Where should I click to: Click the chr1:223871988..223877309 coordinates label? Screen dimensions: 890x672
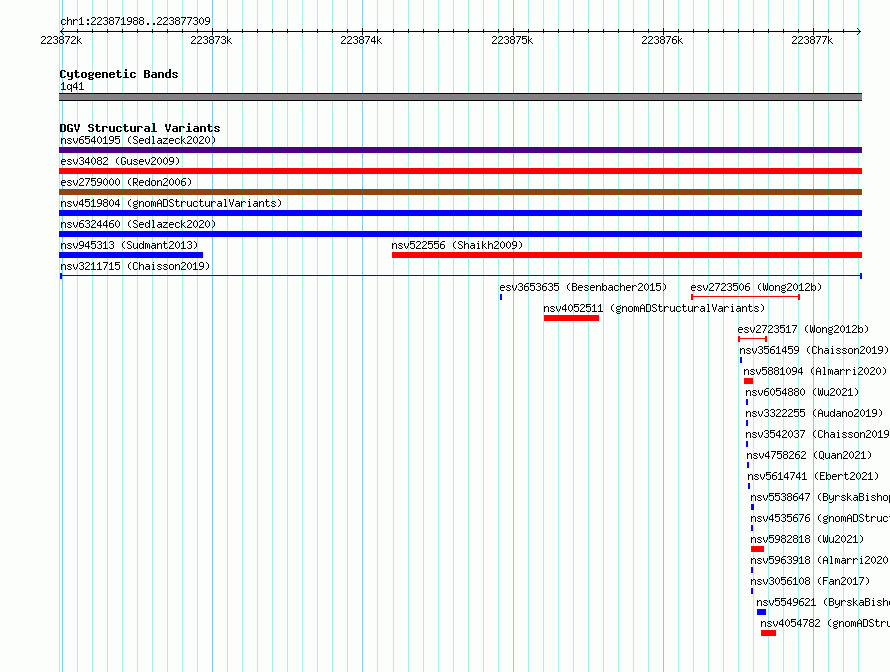pyautogui.click(x=135, y=21)
